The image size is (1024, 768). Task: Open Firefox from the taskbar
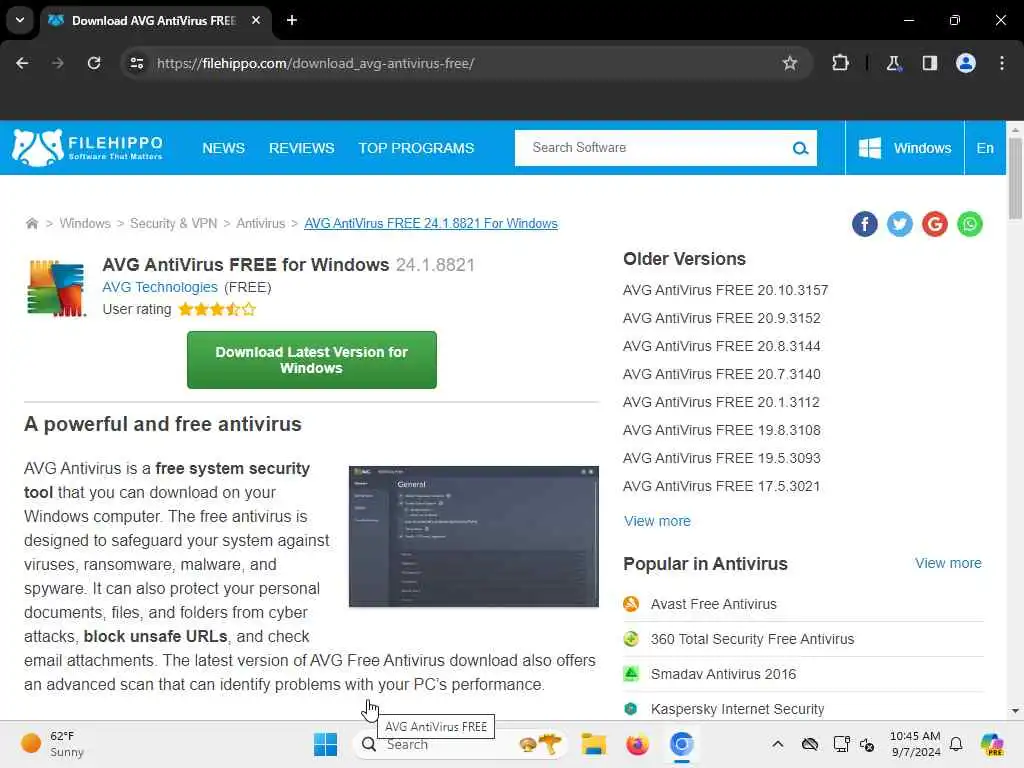pyautogui.click(x=637, y=744)
